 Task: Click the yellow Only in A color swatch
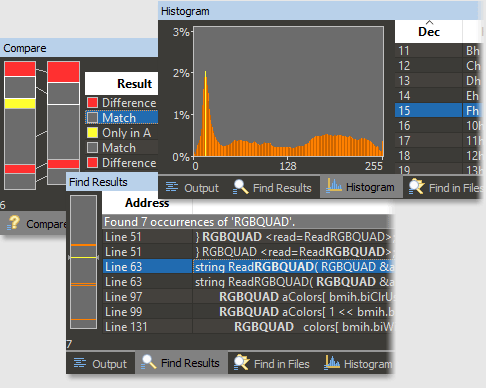92,133
